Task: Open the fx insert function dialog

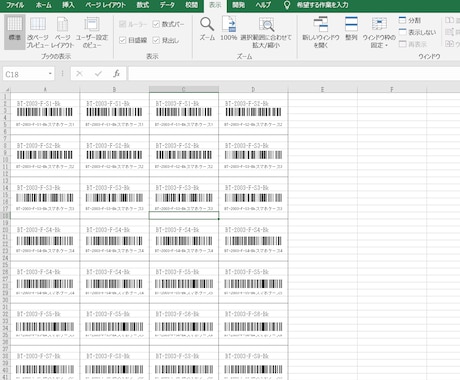Action: [x=116, y=74]
